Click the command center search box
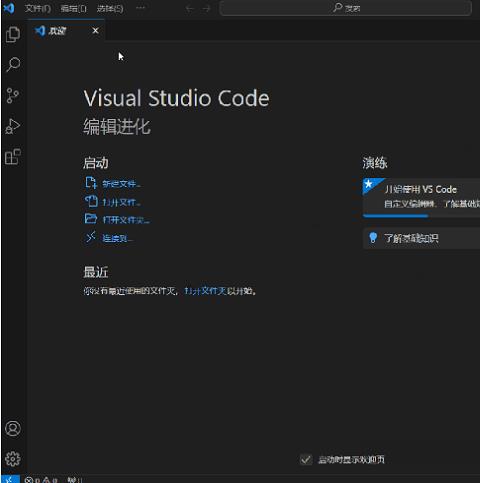 346,8
